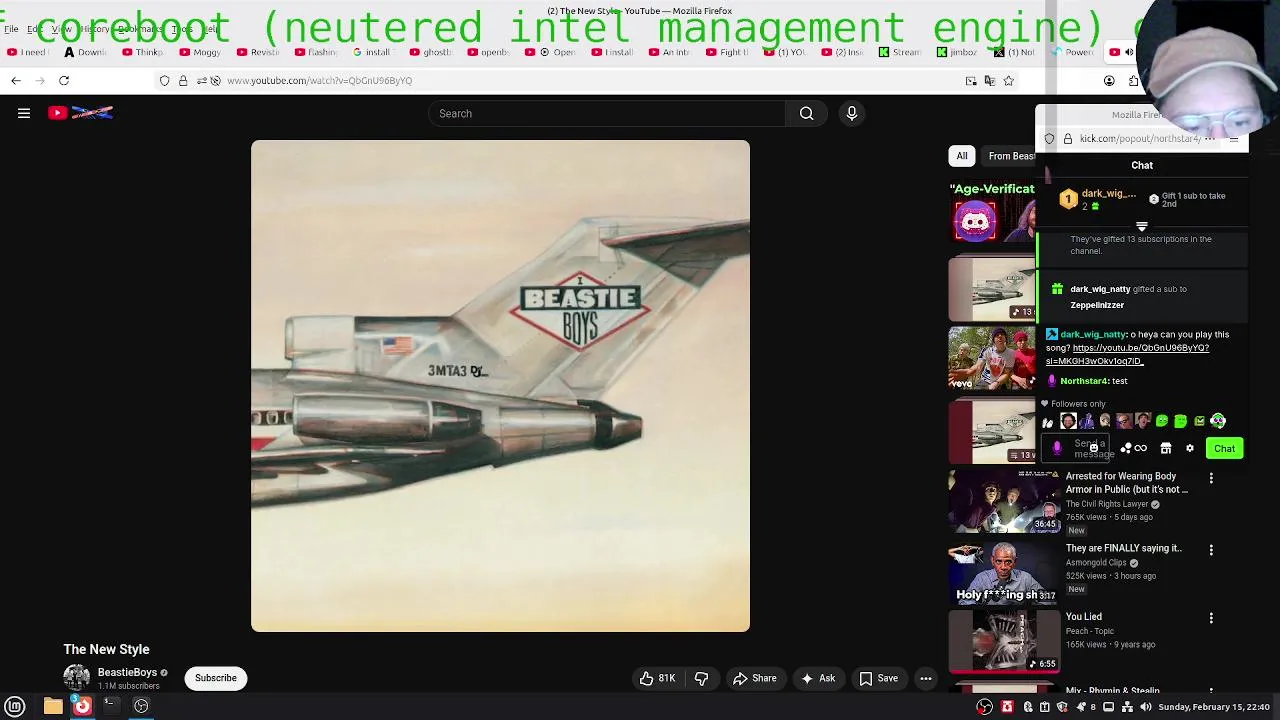Screen dimensions: 1280x720
Task: Select the From Beastie Boys filter chip
Action: pyautogui.click(x=1010, y=156)
